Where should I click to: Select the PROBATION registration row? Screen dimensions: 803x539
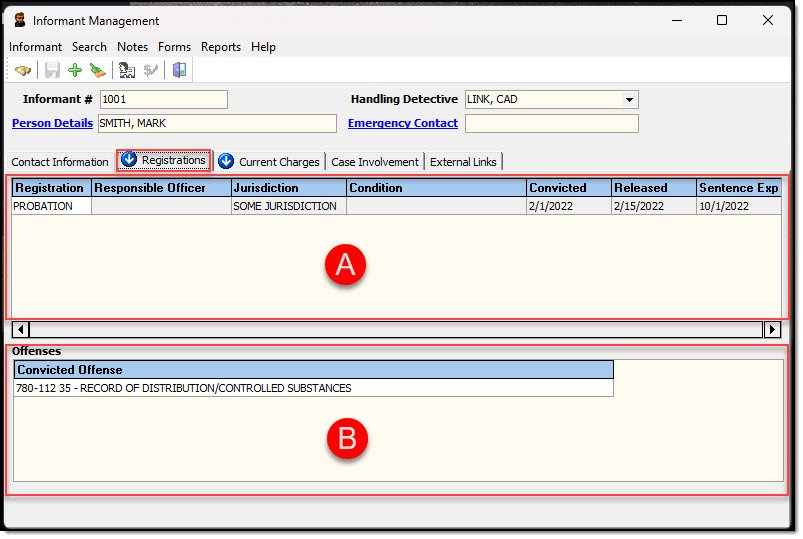[x=50, y=206]
